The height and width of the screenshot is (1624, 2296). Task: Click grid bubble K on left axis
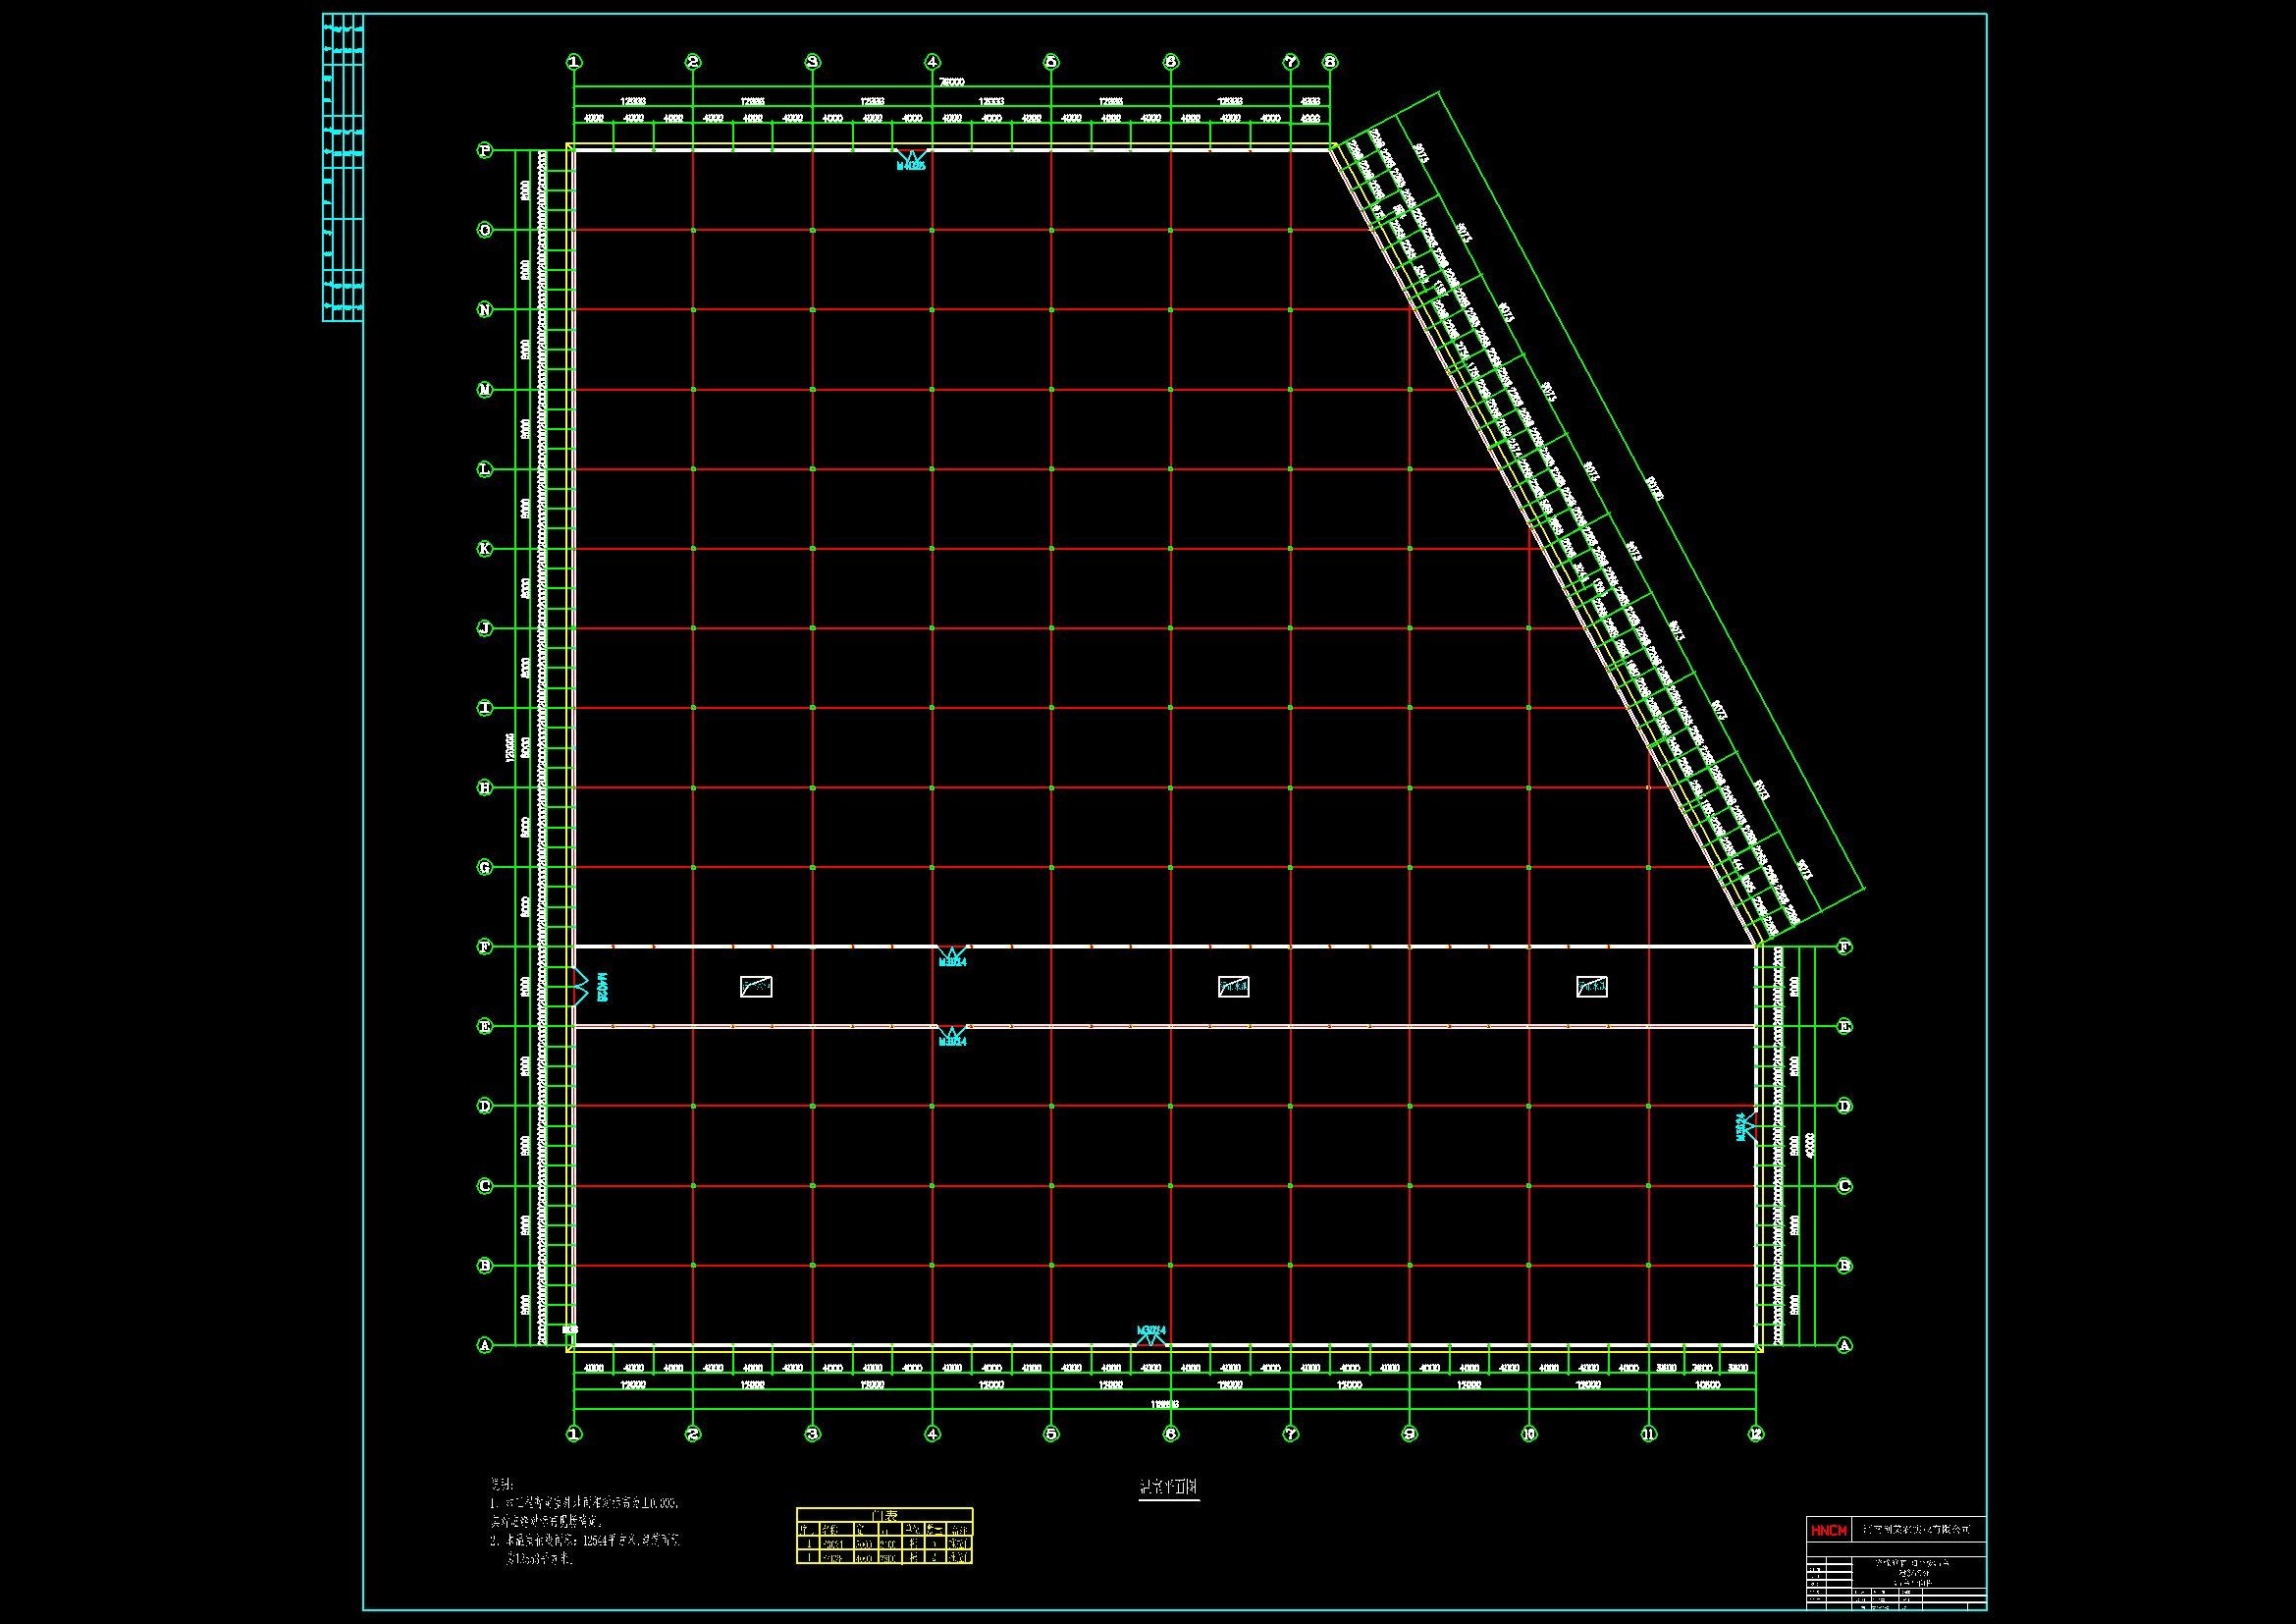pos(485,549)
